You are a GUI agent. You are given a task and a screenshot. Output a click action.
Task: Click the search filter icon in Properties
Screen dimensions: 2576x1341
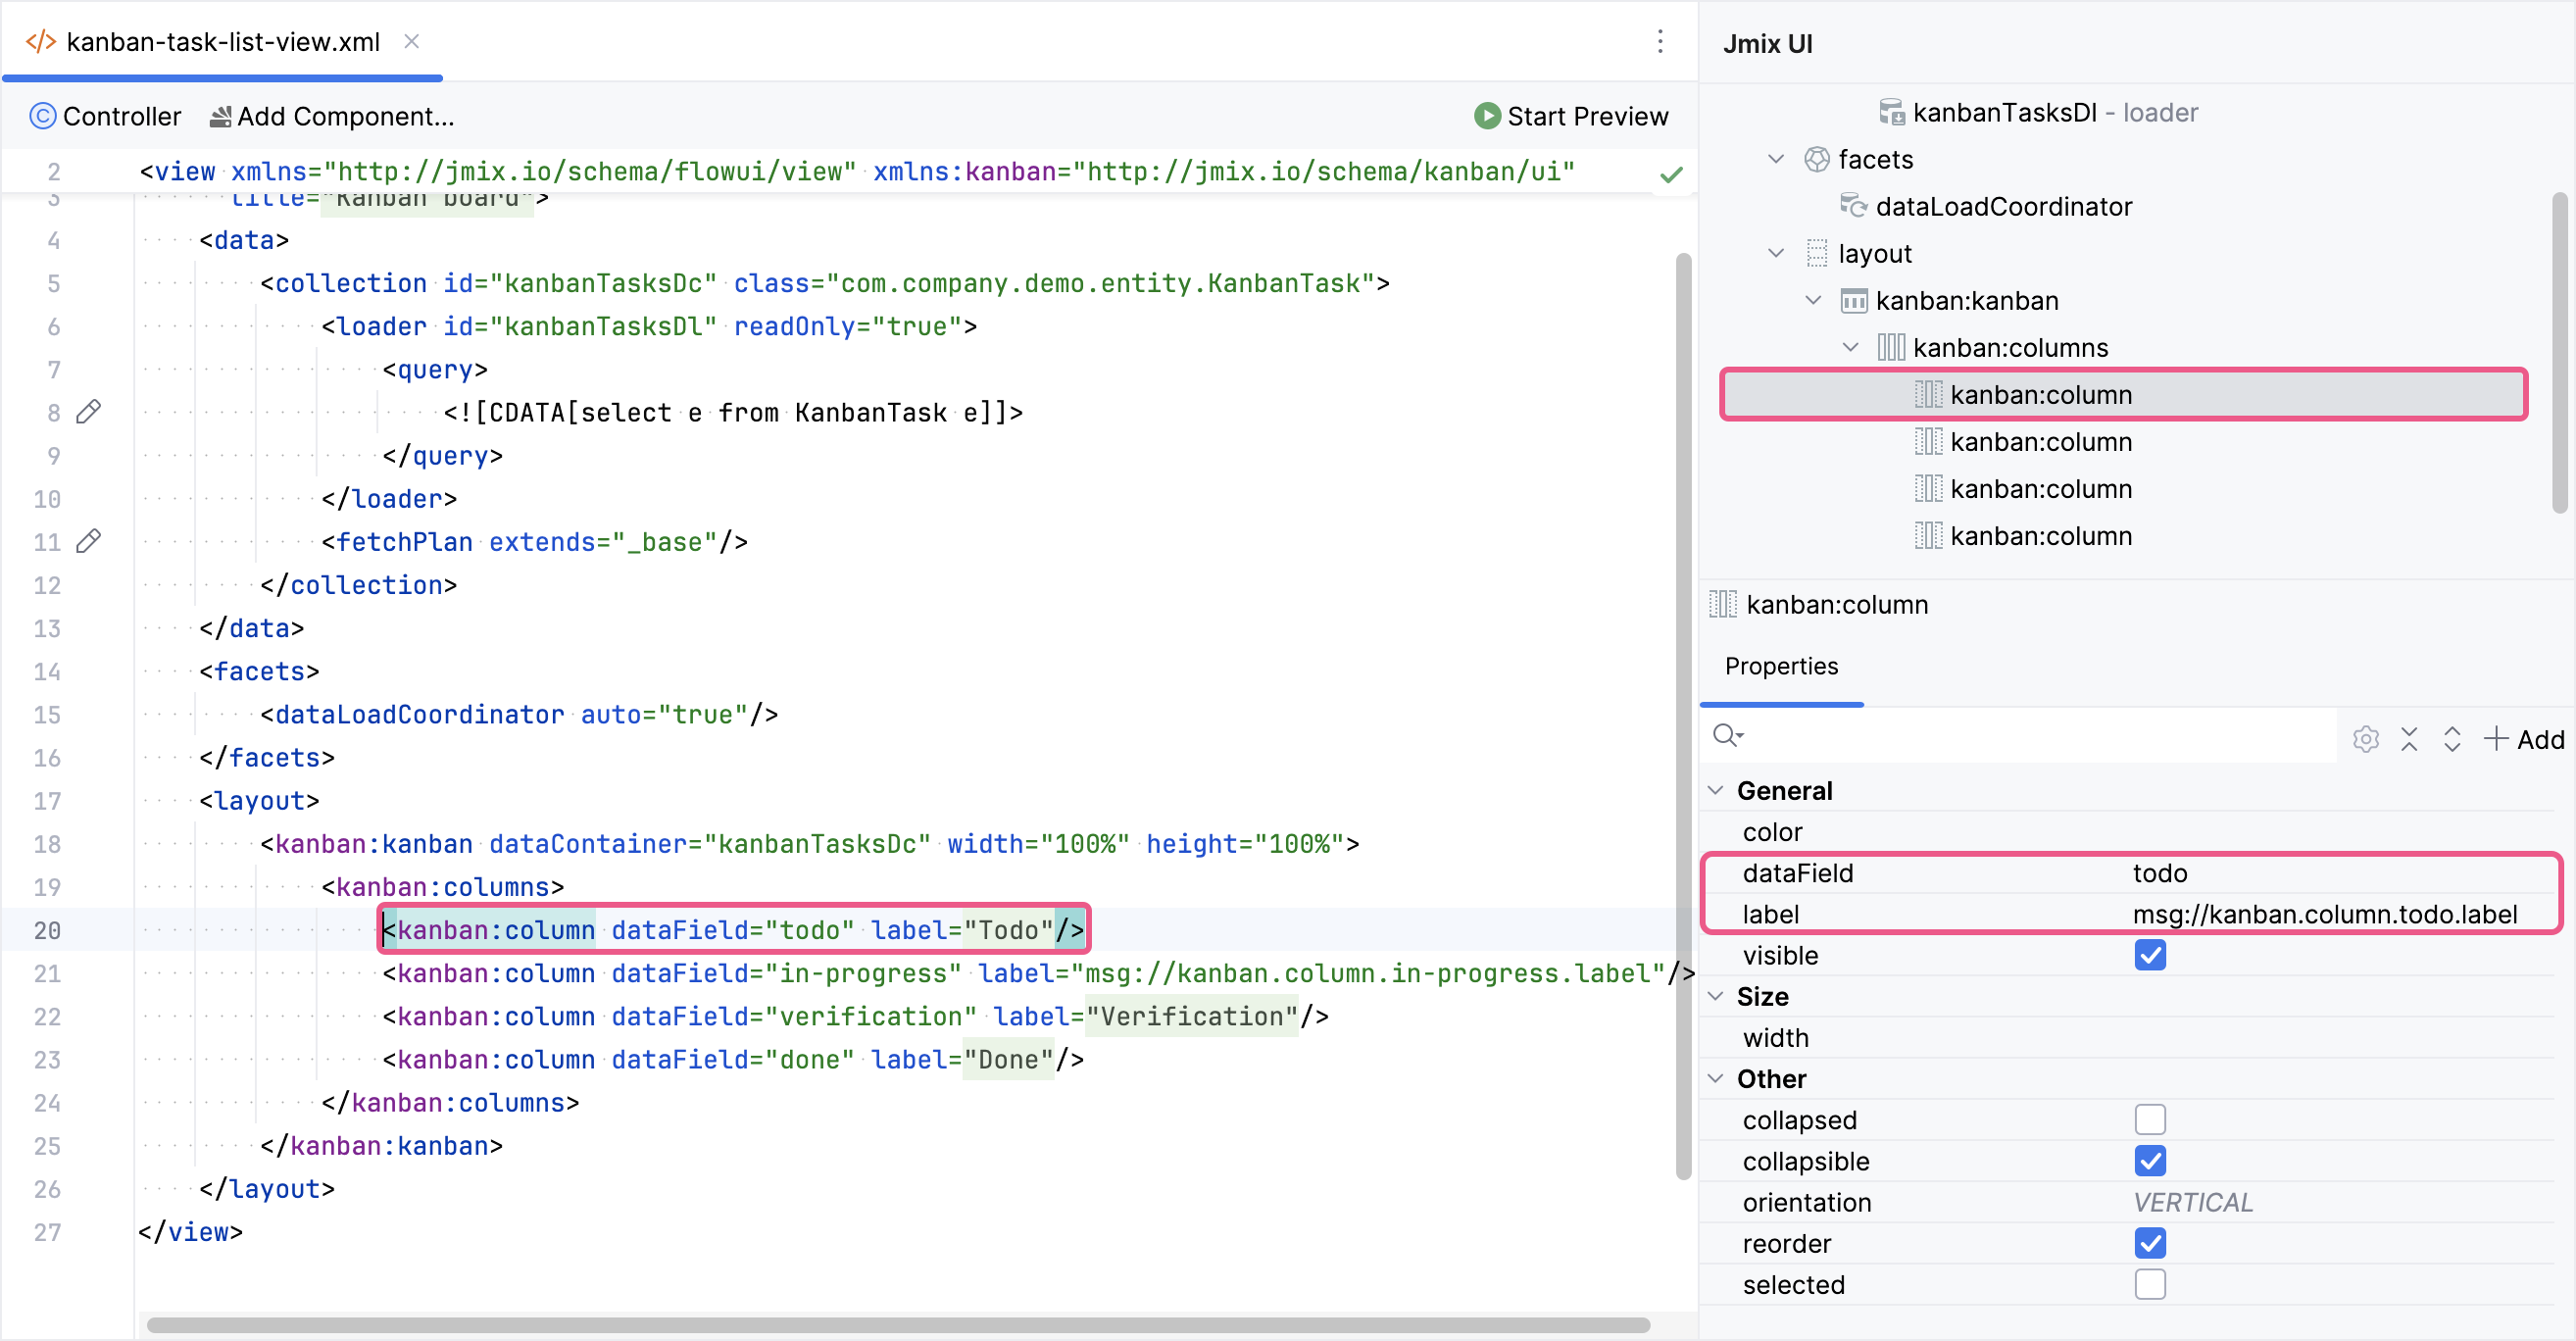tap(1729, 736)
